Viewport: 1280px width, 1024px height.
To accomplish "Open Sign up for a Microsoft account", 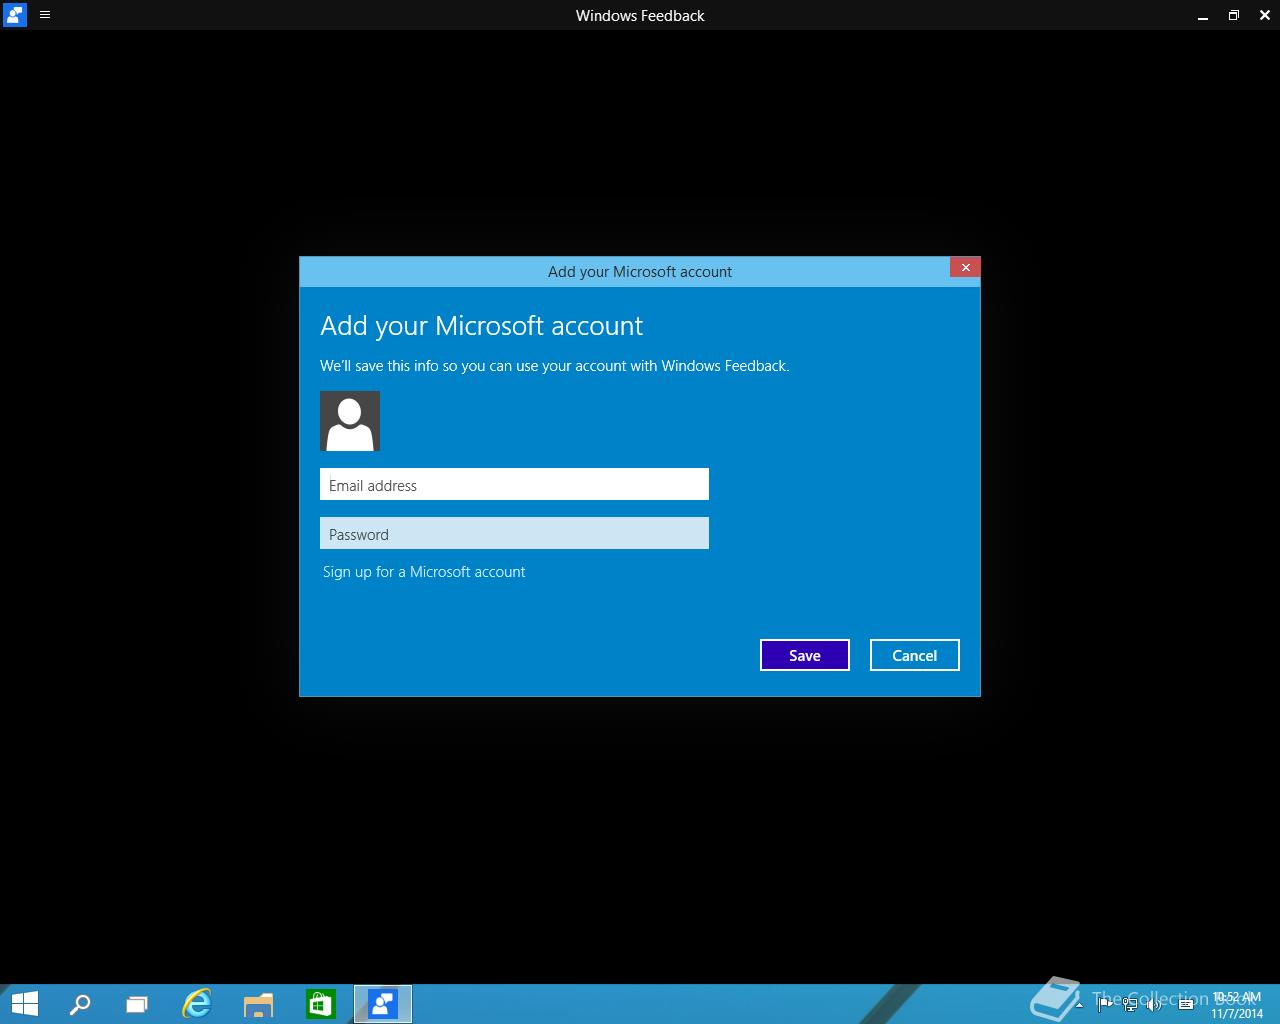I will pos(424,572).
